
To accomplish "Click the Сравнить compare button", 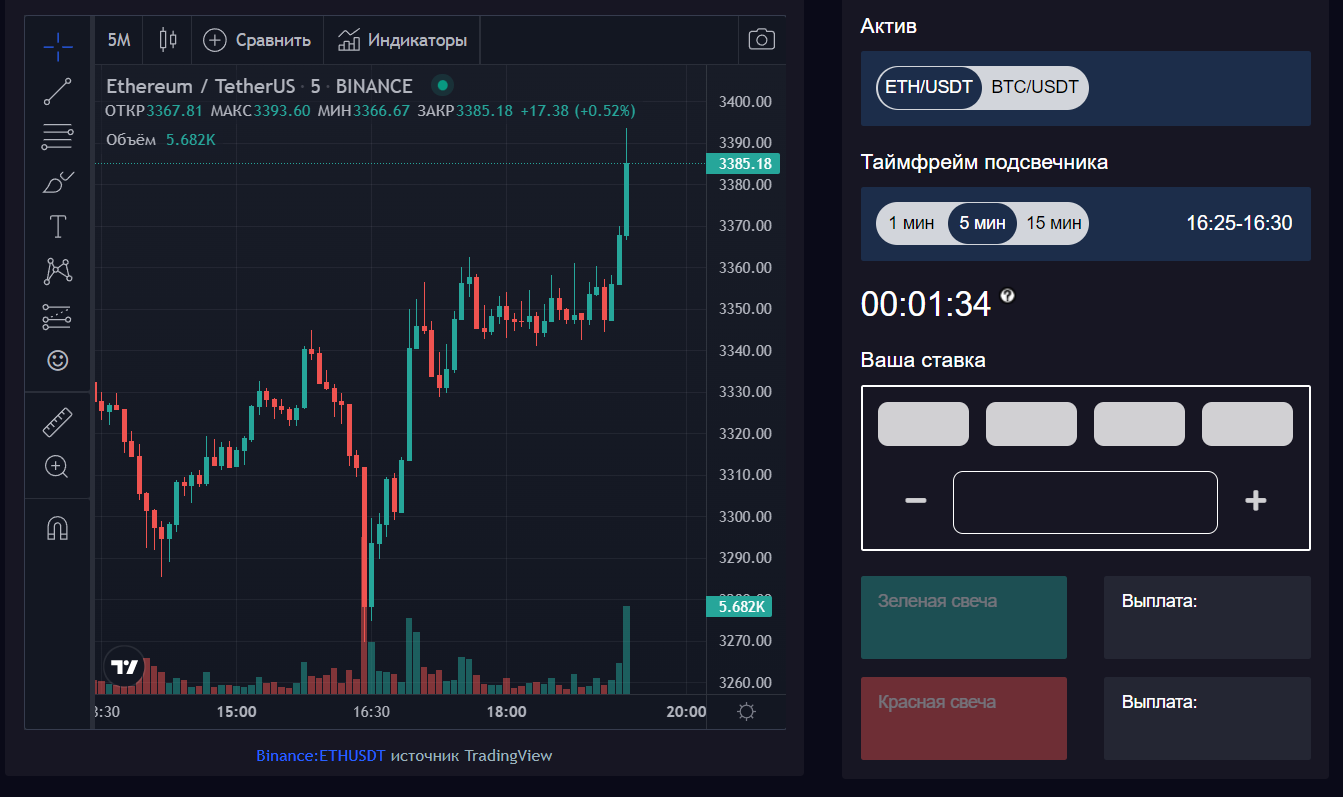I will (257, 40).
